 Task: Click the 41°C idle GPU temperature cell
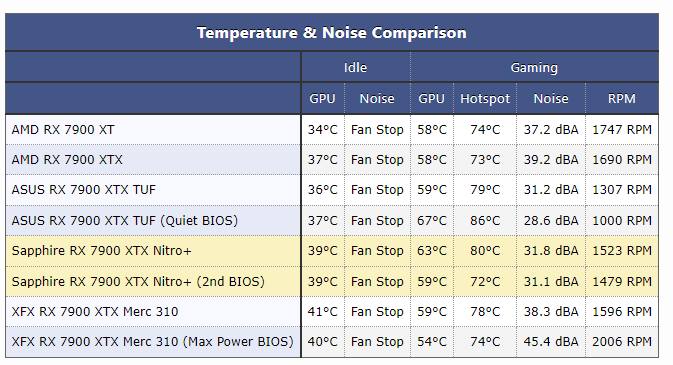pyautogui.click(x=322, y=312)
